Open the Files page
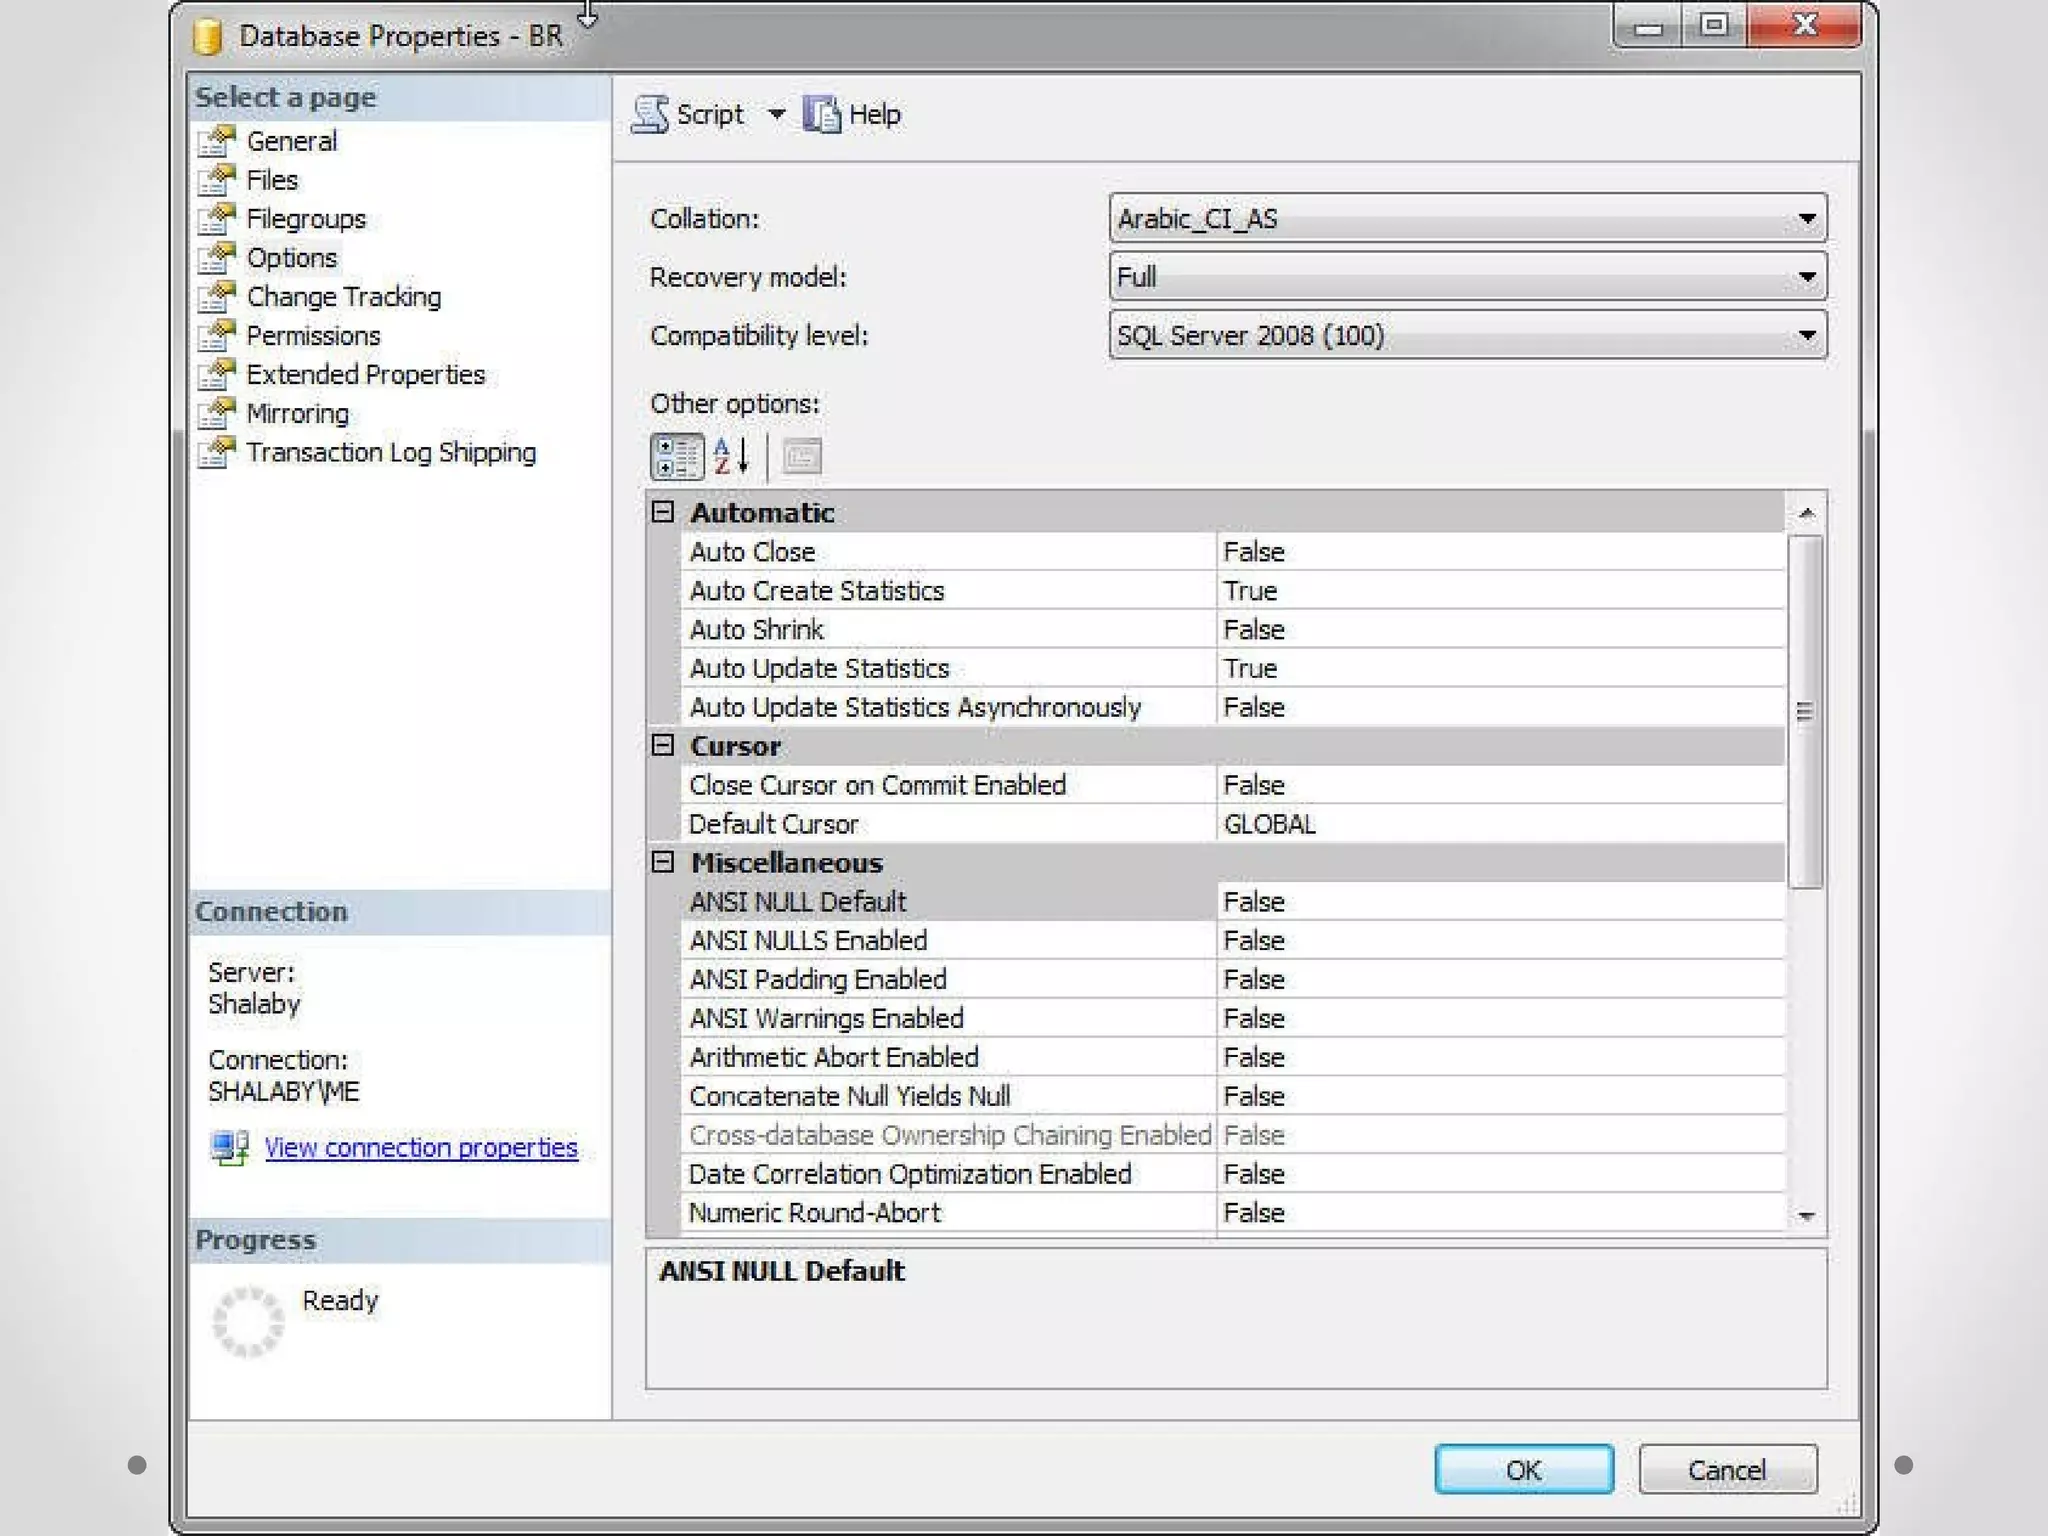Screen dimensions: 2048x1536 pyautogui.click(x=272, y=180)
